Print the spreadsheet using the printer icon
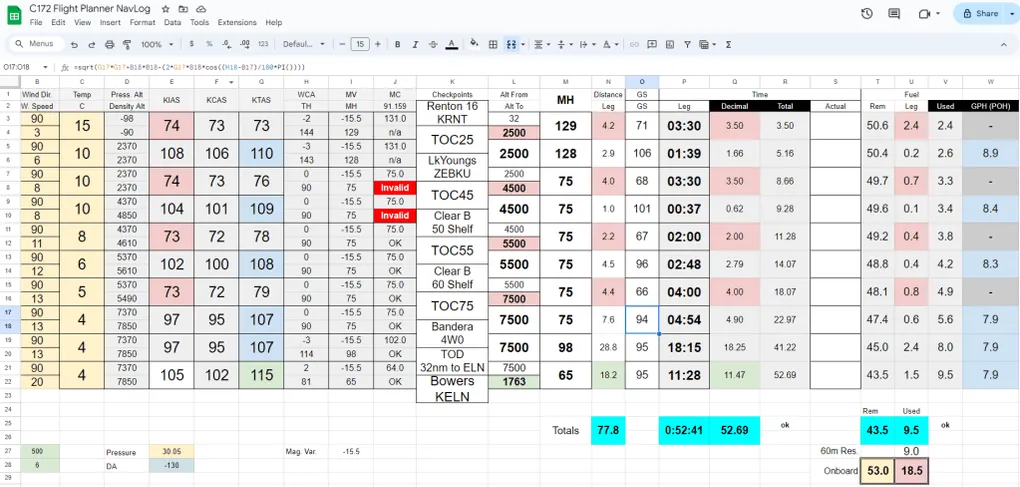The height and width of the screenshot is (487, 1020). click(109, 44)
